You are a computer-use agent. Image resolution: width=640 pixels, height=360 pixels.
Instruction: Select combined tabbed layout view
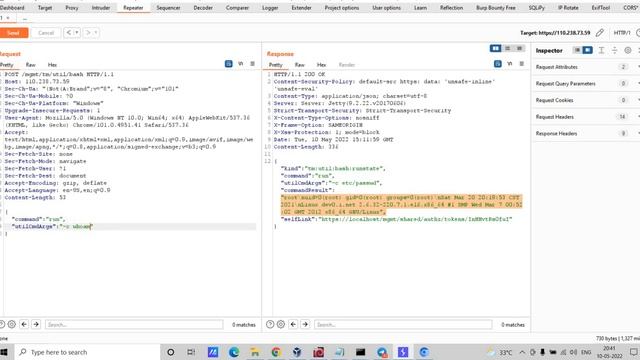pos(519,49)
